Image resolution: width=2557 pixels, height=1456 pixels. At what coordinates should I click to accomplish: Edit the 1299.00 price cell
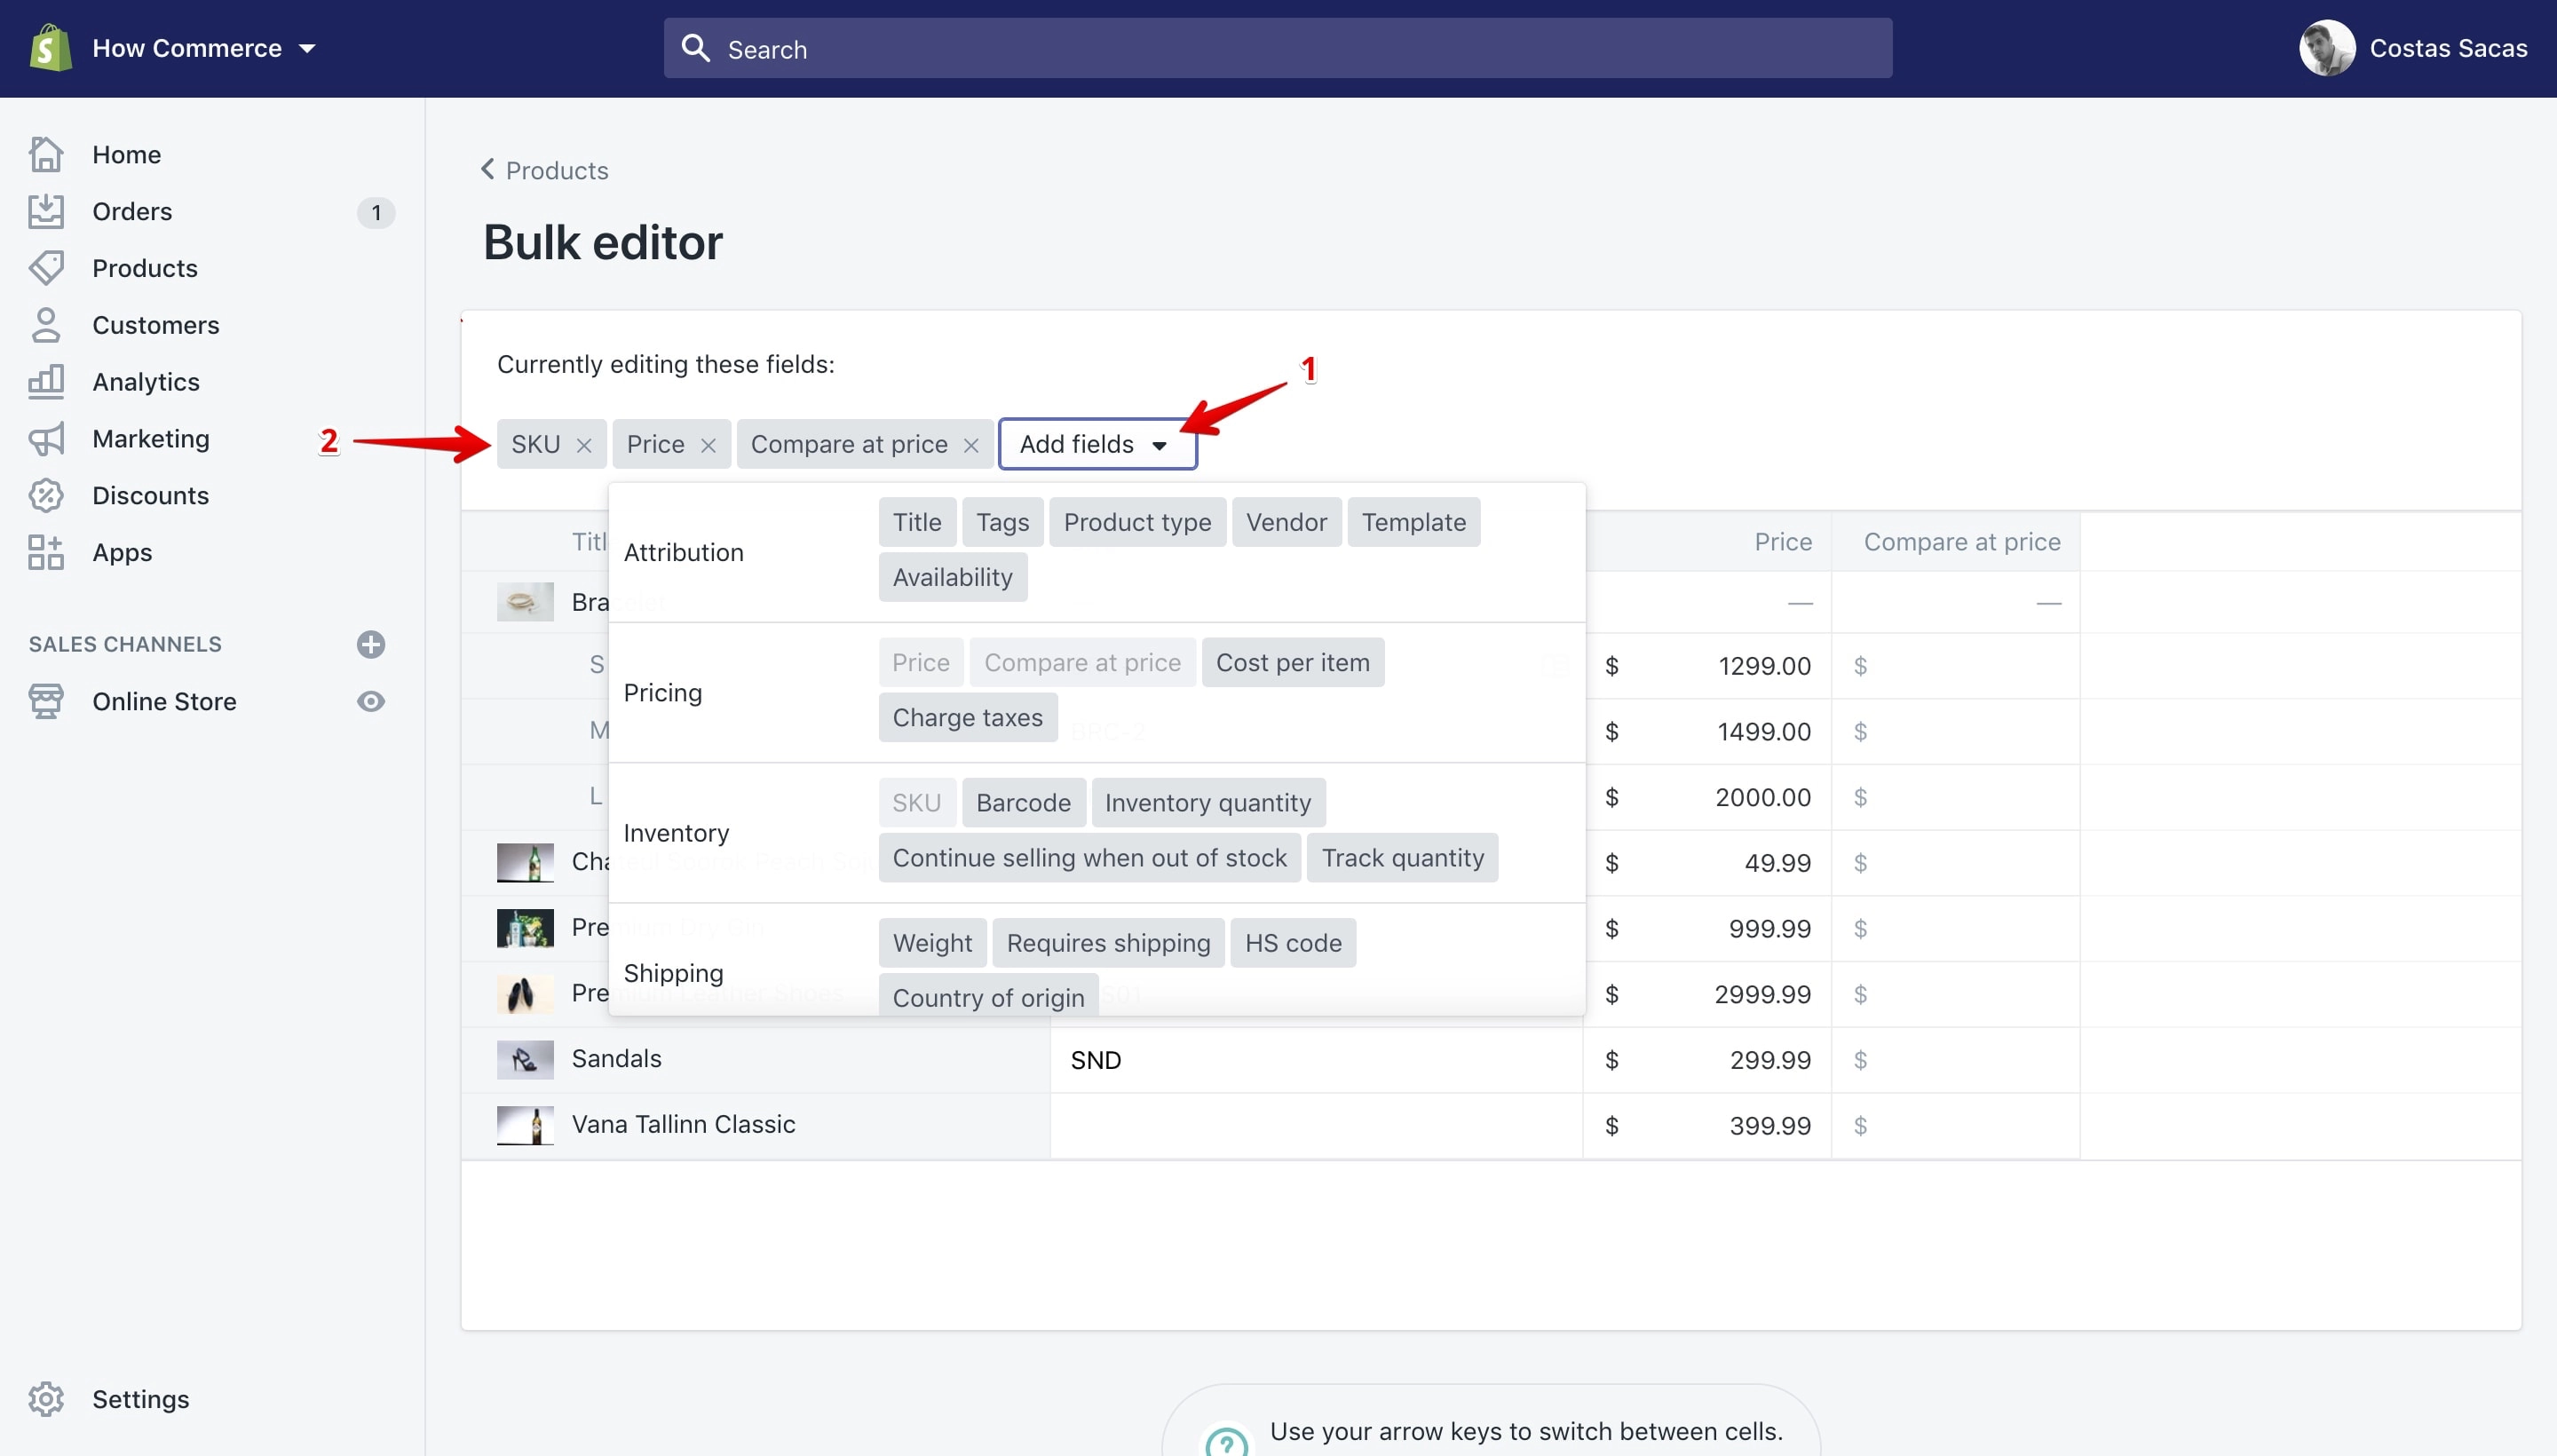[1707, 666]
